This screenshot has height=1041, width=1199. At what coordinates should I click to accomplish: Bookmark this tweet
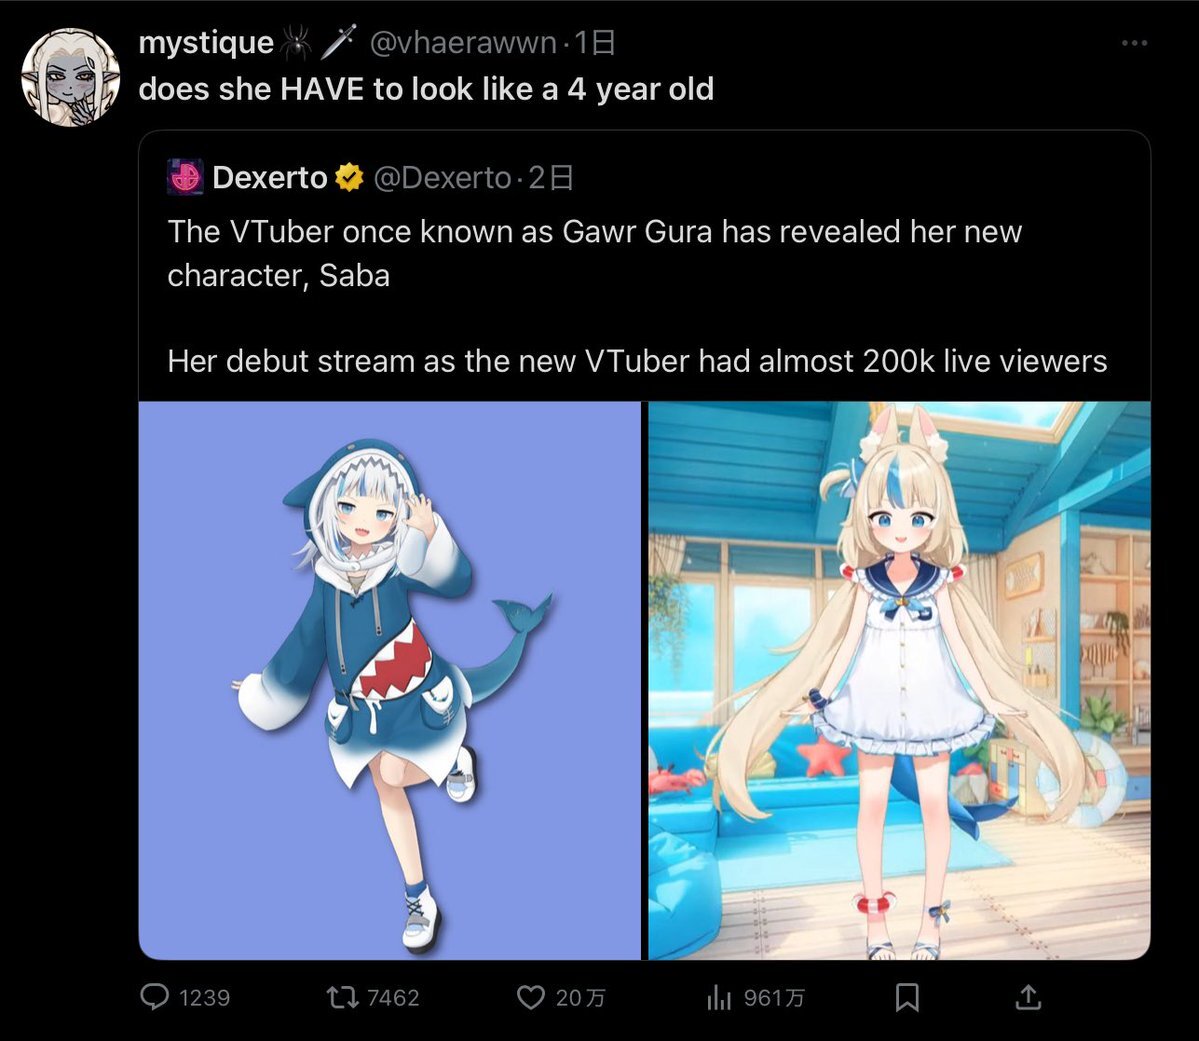(907, 997)
